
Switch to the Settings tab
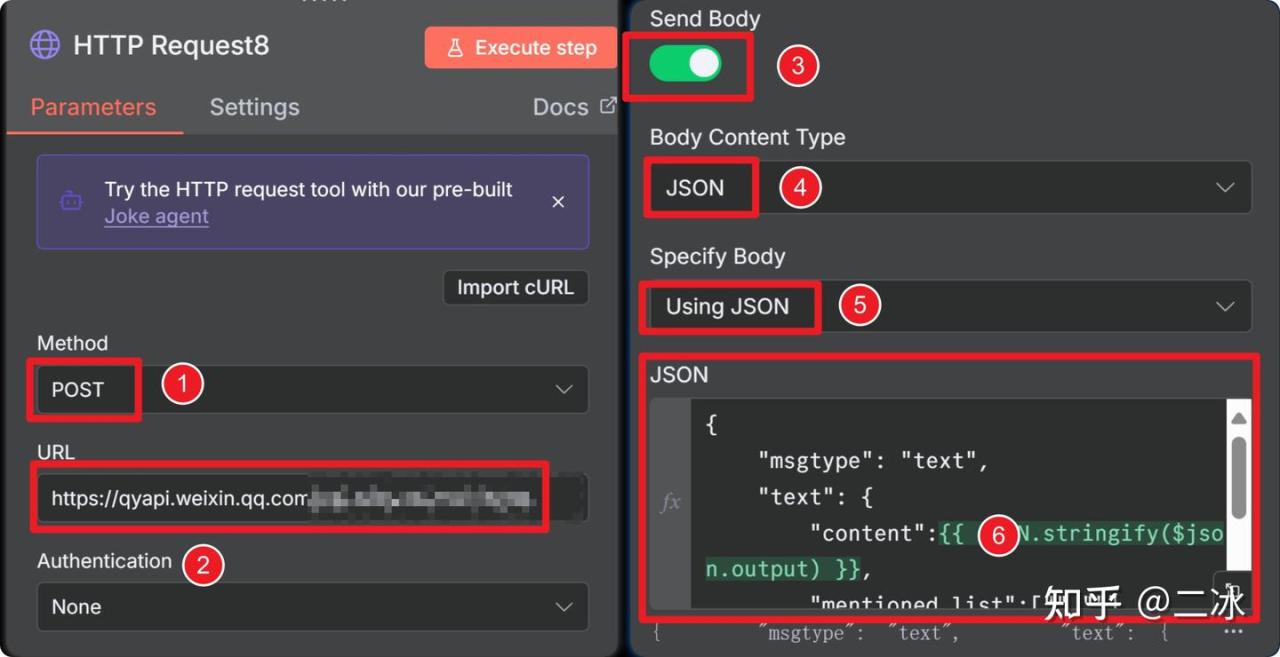[254, 107]
